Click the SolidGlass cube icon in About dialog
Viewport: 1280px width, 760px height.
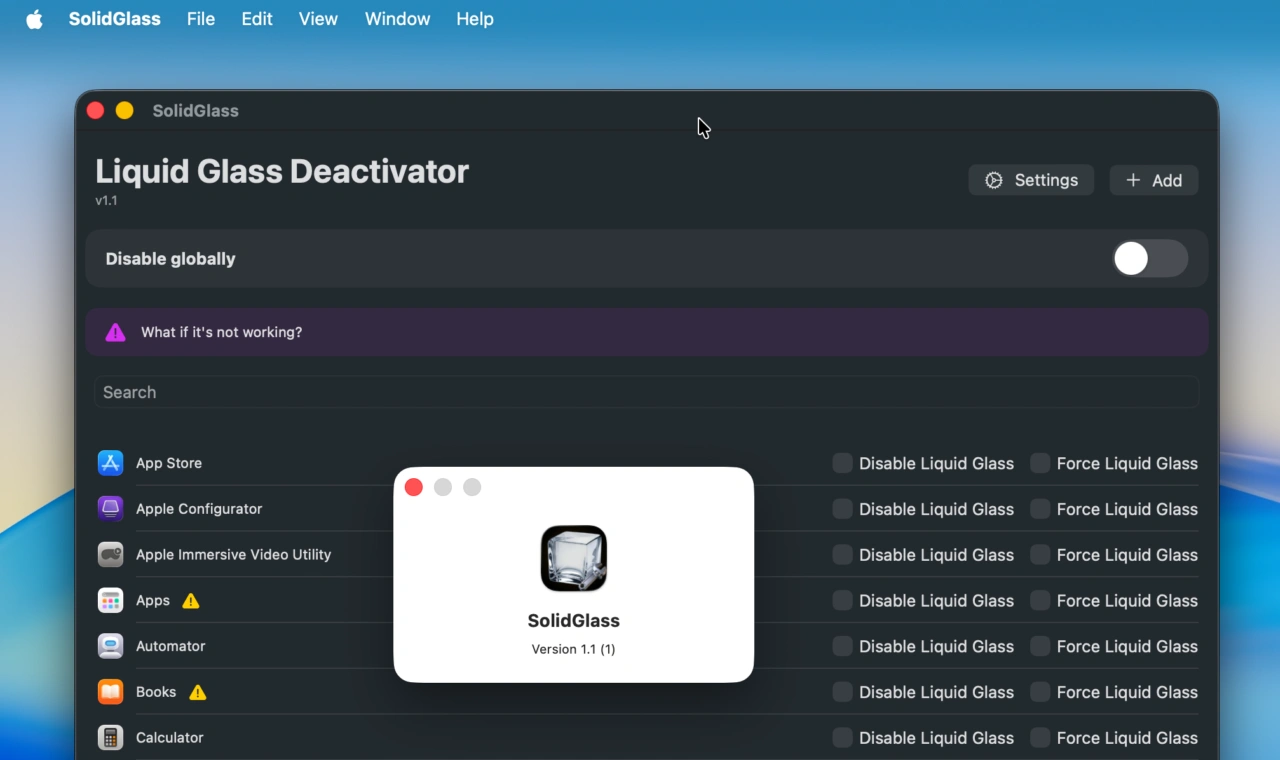[574, 558]
